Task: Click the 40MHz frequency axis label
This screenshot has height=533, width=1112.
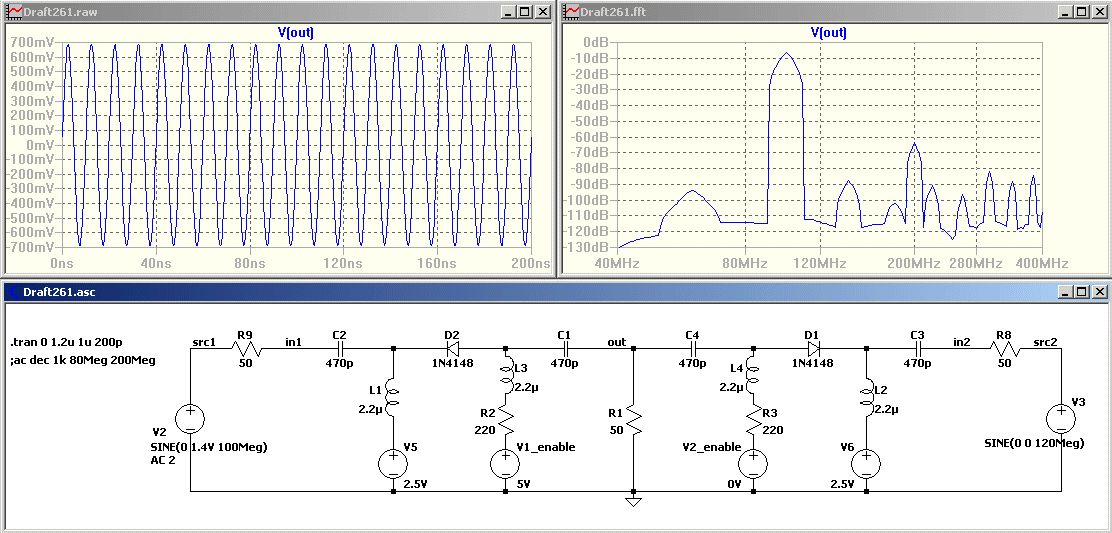Action: coord(618,264)
